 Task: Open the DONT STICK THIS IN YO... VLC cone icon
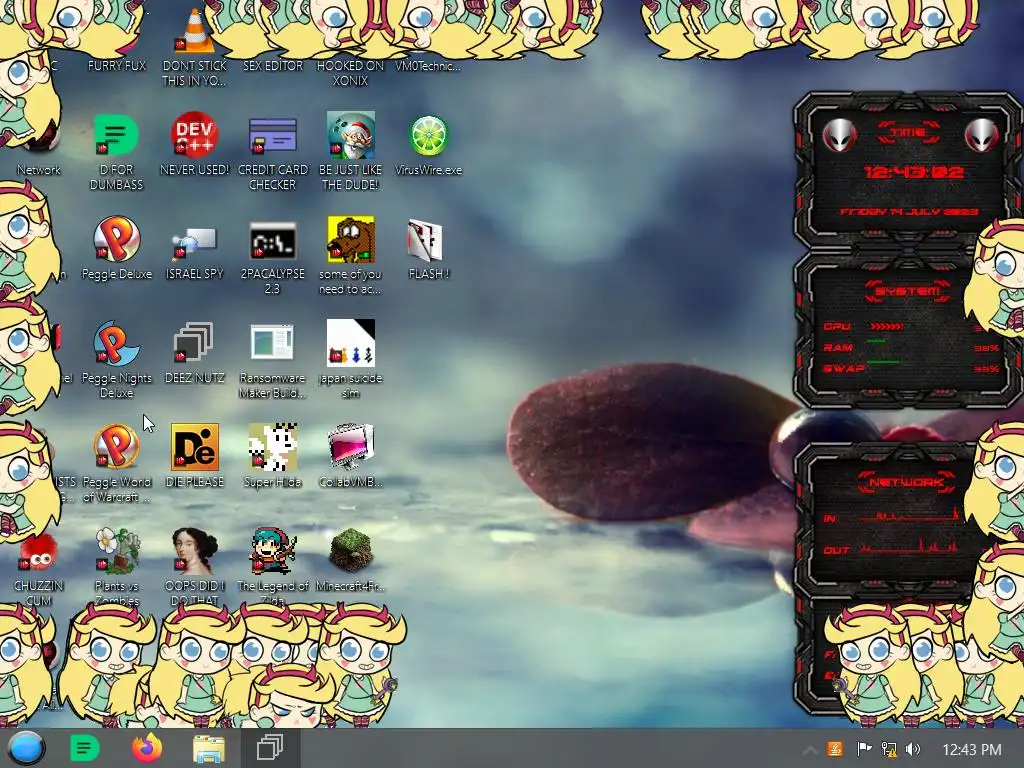click(x=194, y=31)
